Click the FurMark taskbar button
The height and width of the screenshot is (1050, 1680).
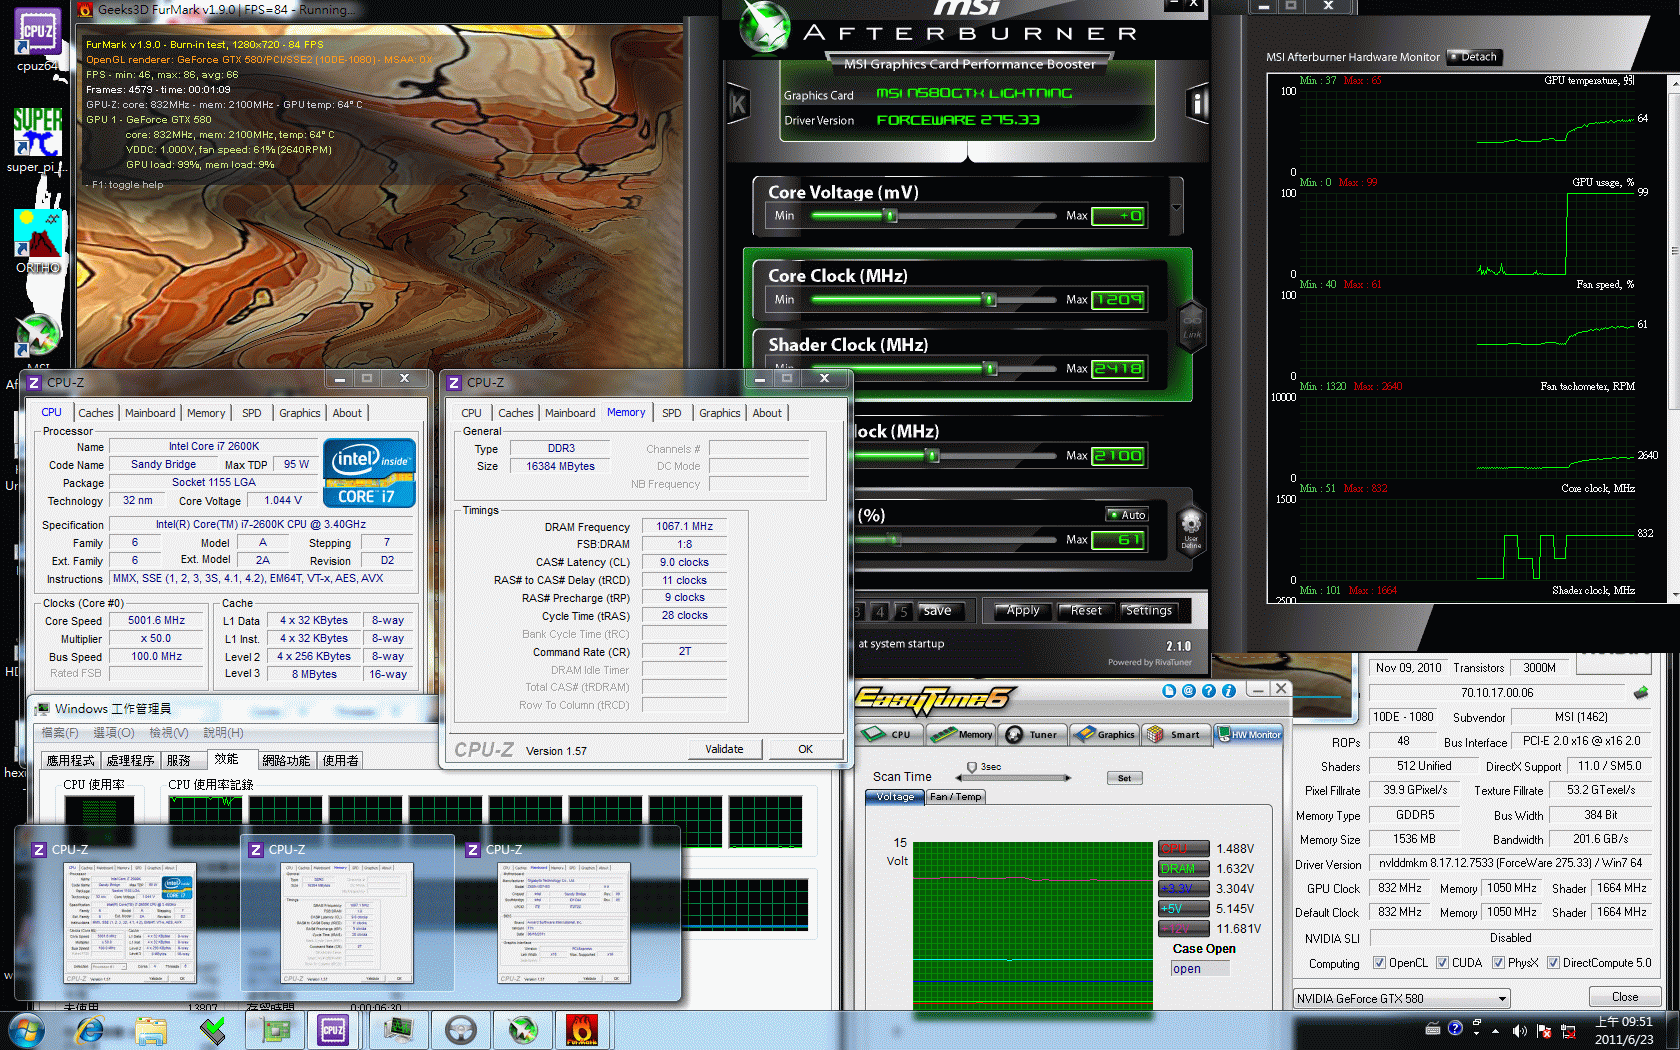coord(581,1030)
